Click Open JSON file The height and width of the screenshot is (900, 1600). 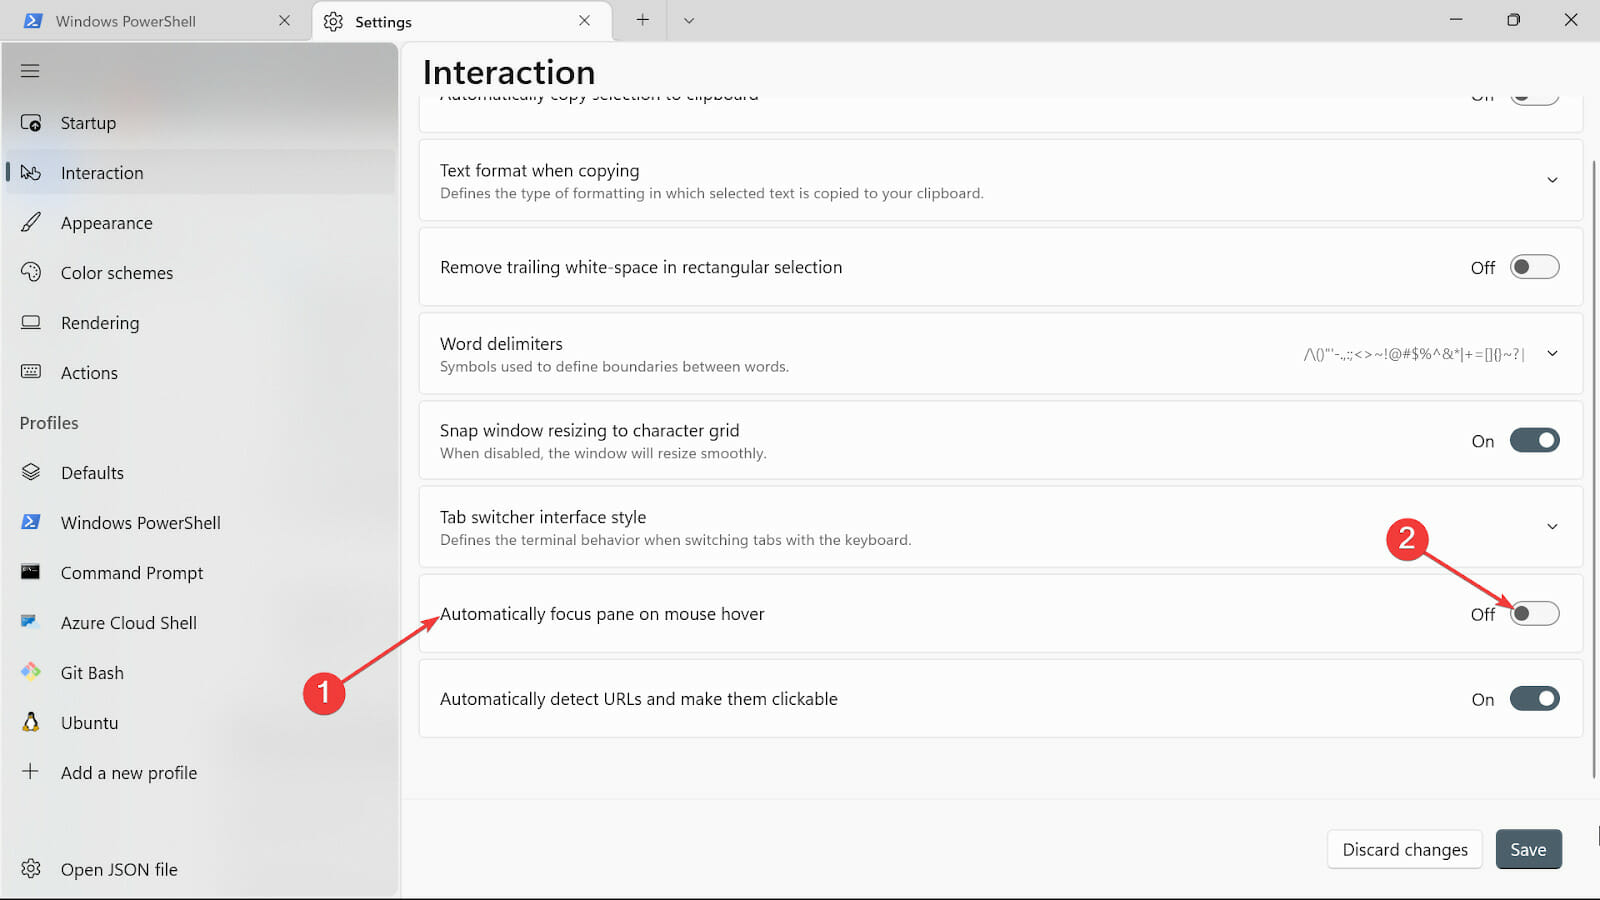click(x=200, y=869)
